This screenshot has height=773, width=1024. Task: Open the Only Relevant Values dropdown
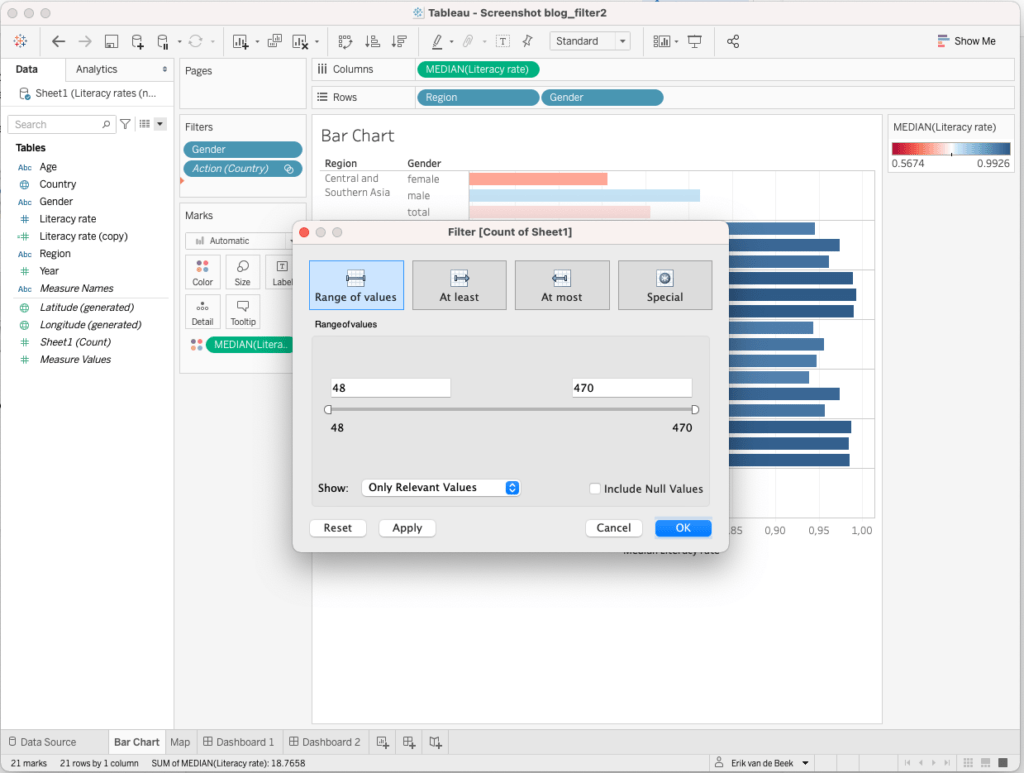(440, 488)
